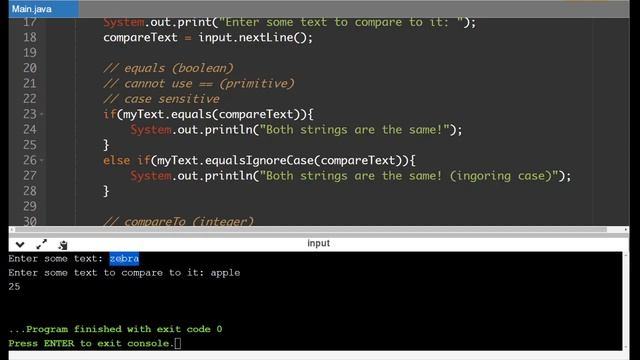Click the "Program finished with exit code 0" message
This screenshot has width=640, height=360.
point(116,329)
